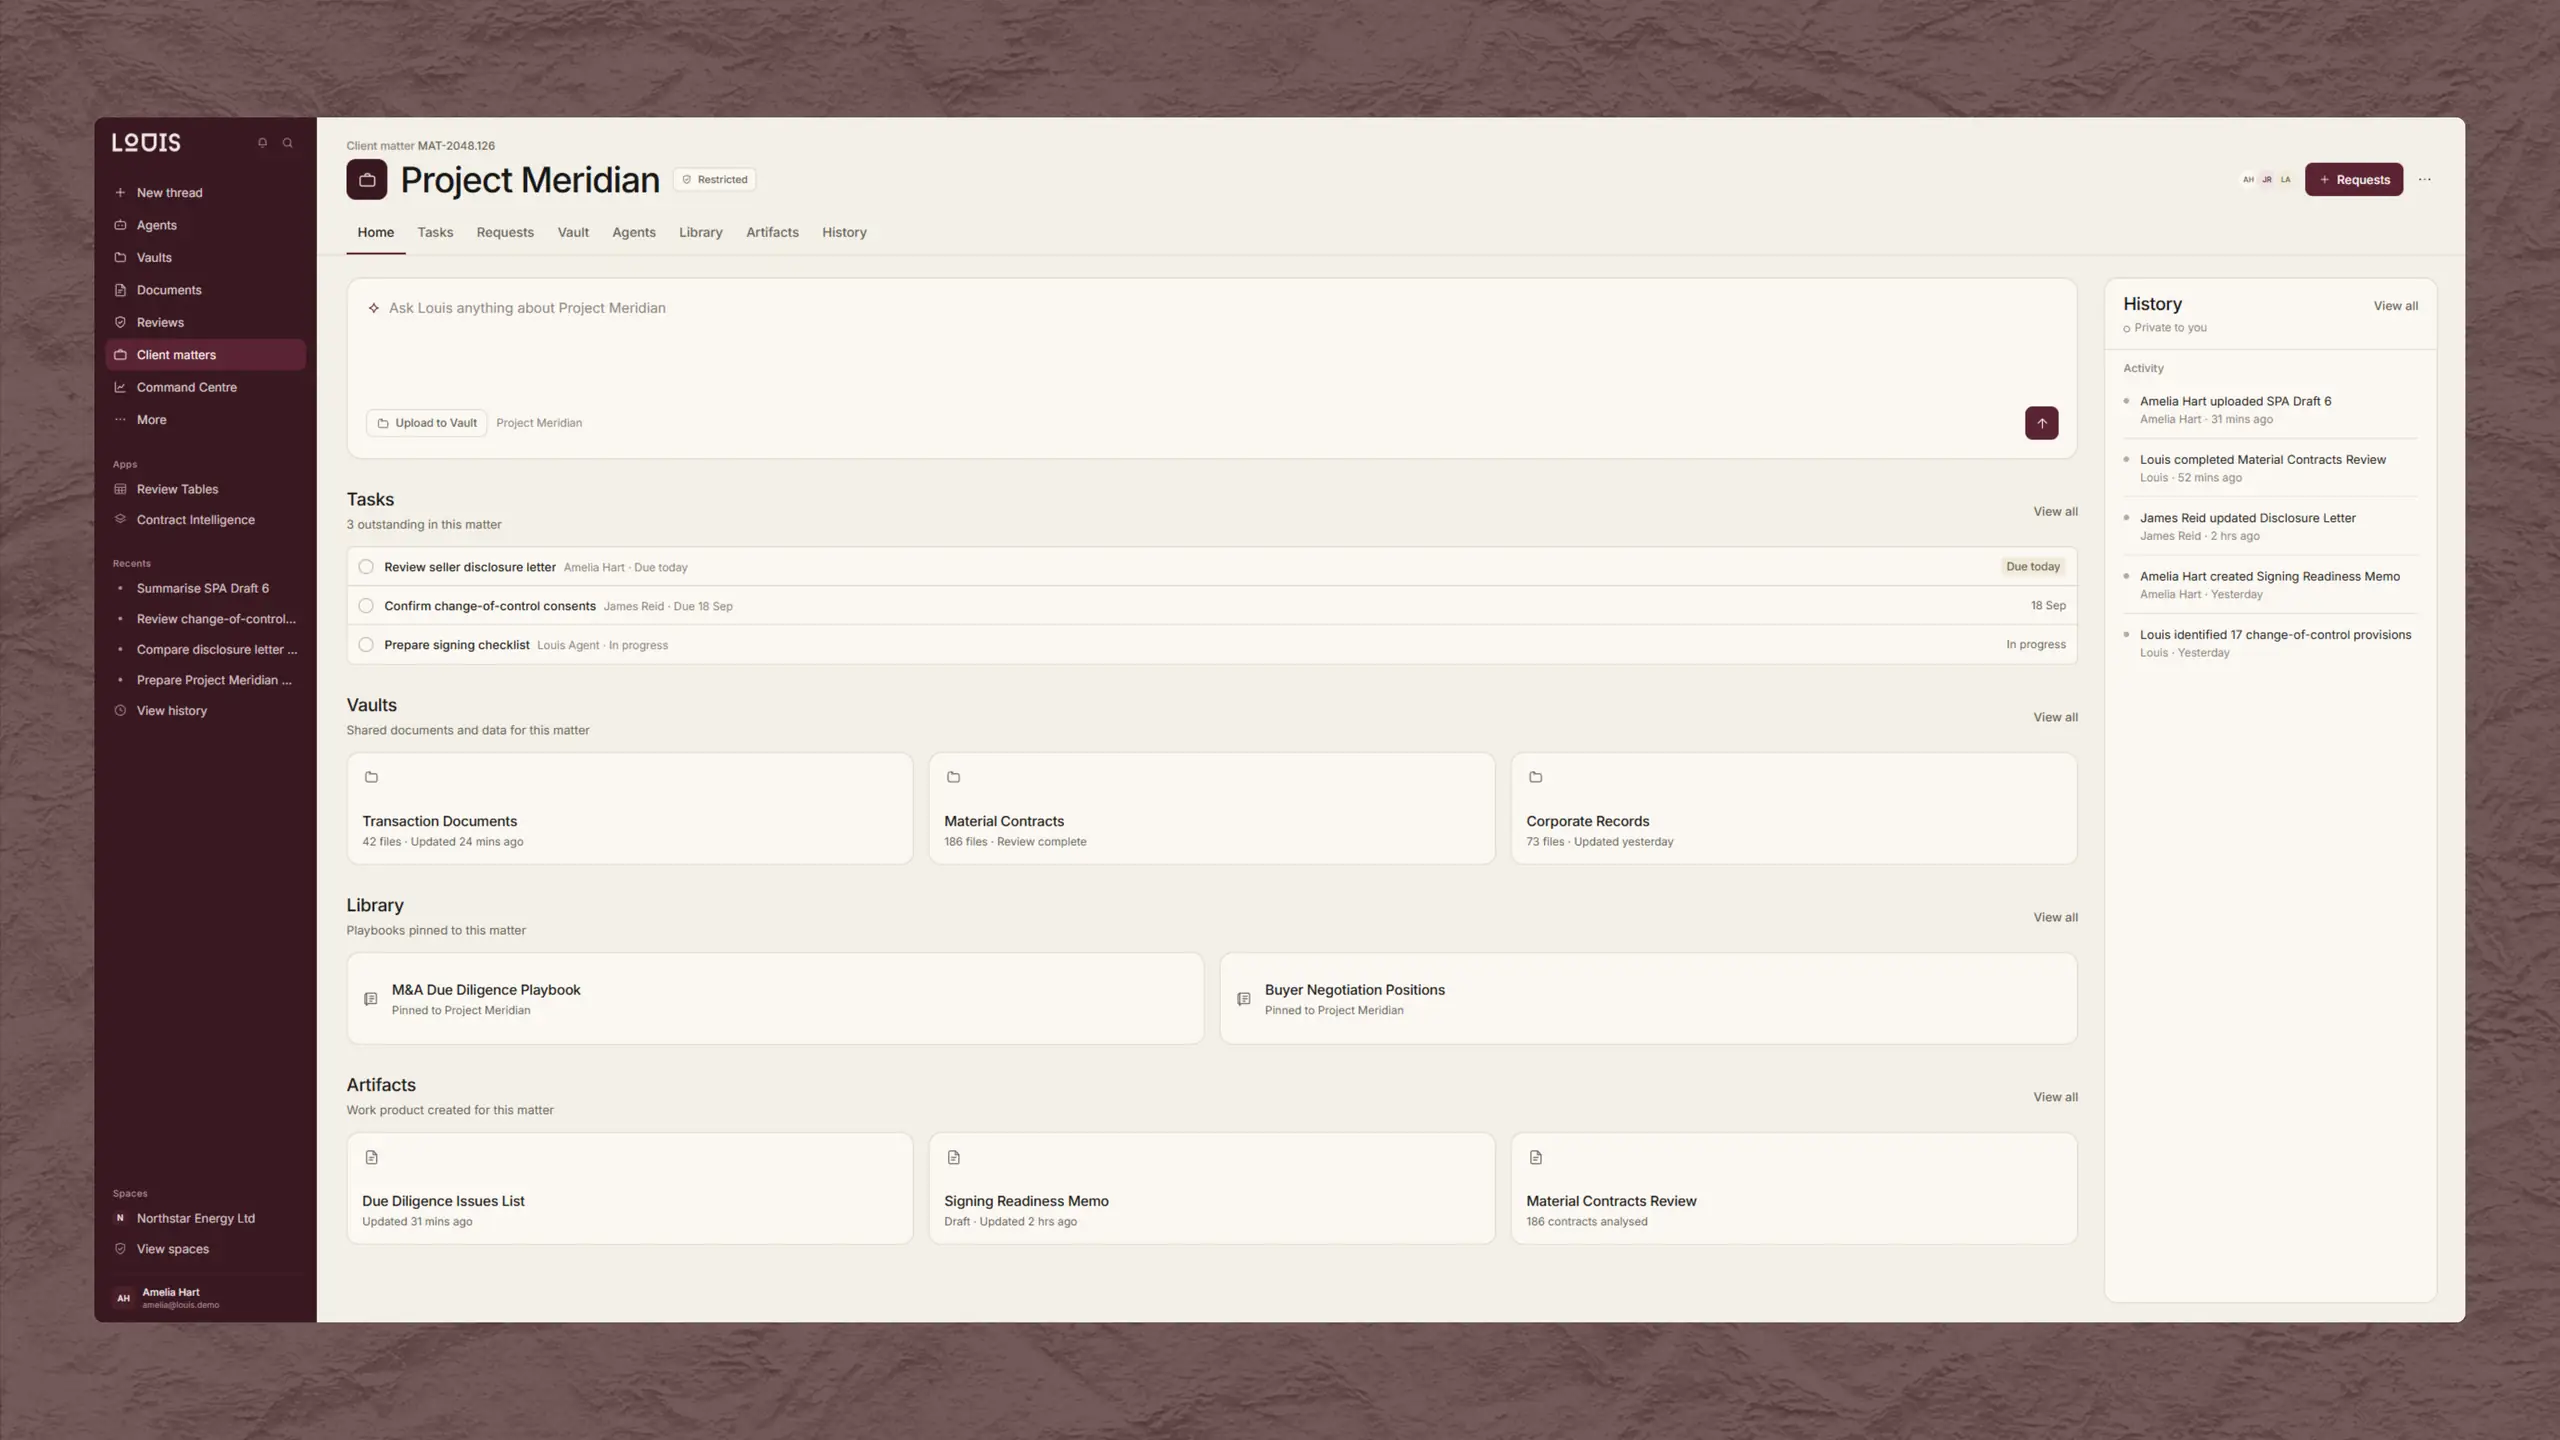Expand the More item in sidebar

205,420
